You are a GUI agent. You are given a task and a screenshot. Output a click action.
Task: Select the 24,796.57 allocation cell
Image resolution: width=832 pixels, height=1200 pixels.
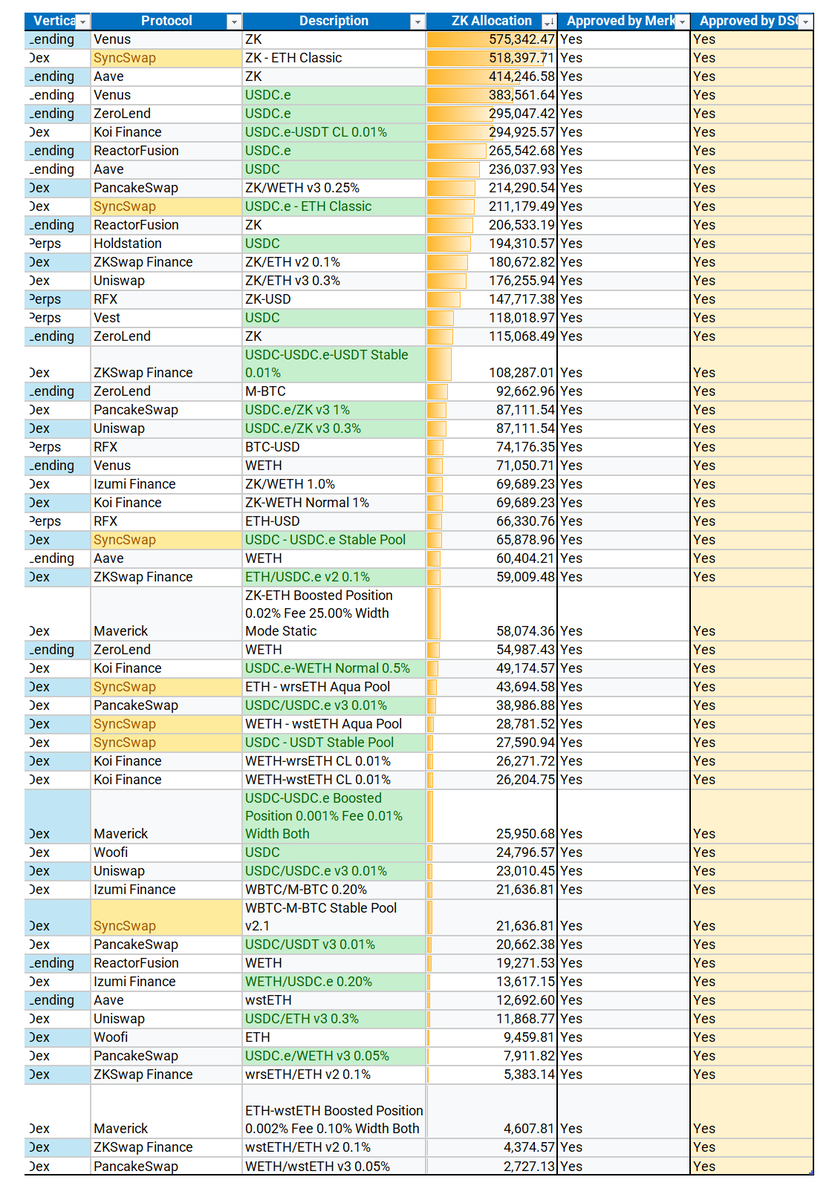coord(492,852)
